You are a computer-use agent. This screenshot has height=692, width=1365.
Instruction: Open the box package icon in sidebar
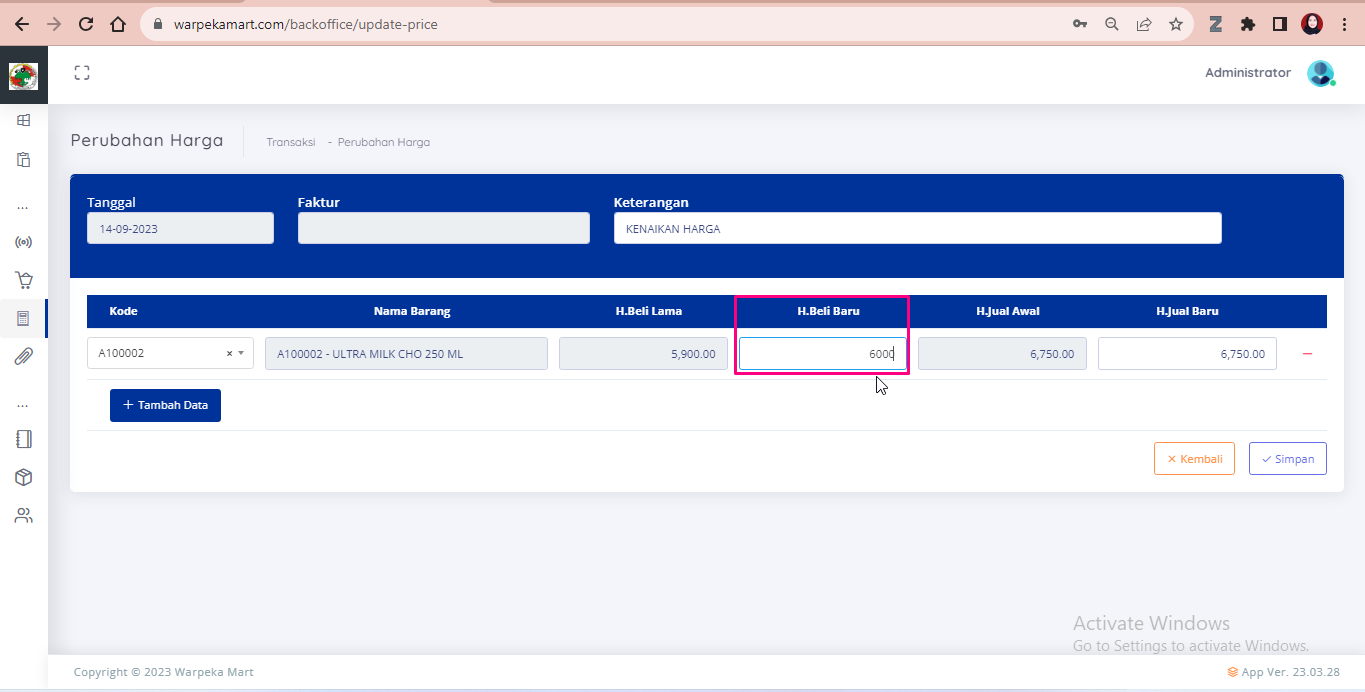click(x=23, y=477)
